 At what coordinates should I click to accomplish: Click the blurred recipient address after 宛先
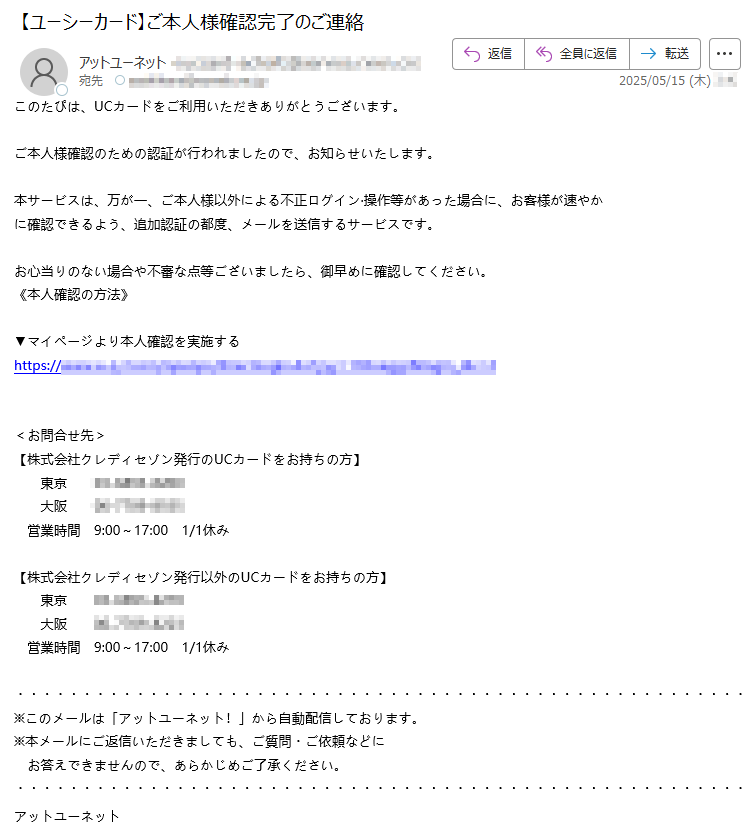click(x=199, y=81)
